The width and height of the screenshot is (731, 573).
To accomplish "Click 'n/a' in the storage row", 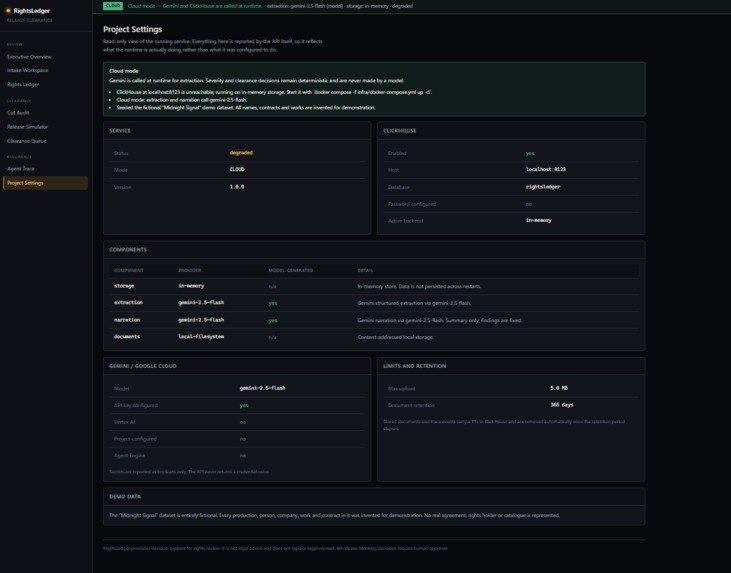I will (x=272, y=287).
